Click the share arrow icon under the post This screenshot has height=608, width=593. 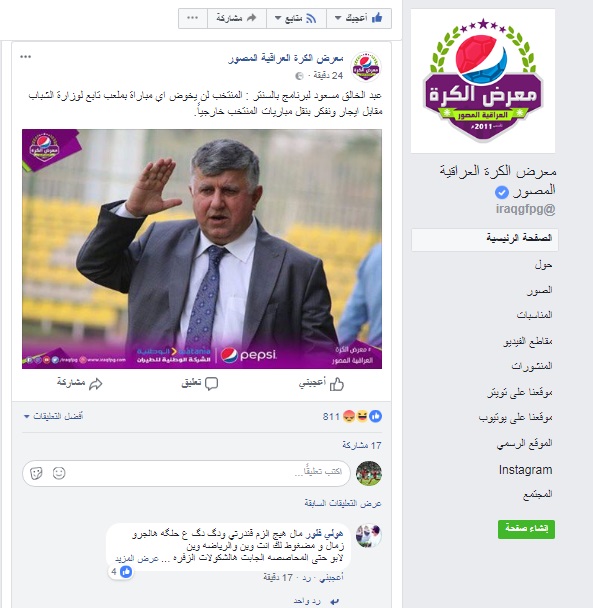[96, 384]
